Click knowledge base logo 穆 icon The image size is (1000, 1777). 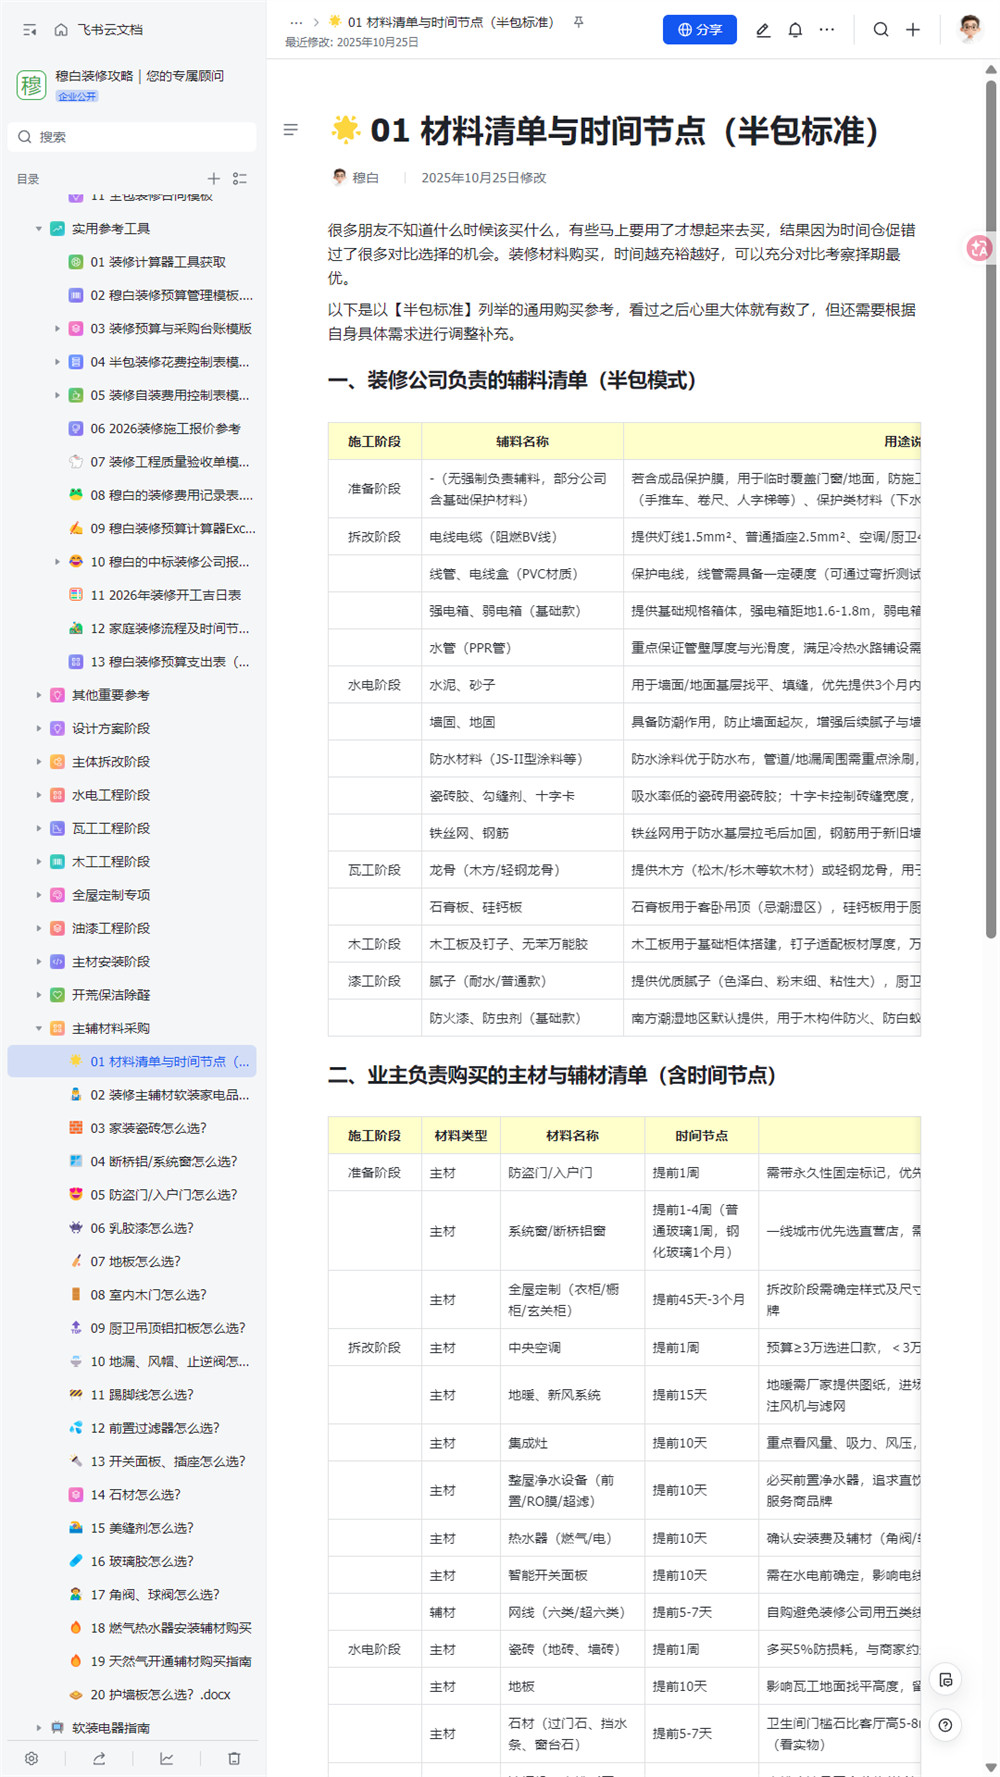pos(31,85)
